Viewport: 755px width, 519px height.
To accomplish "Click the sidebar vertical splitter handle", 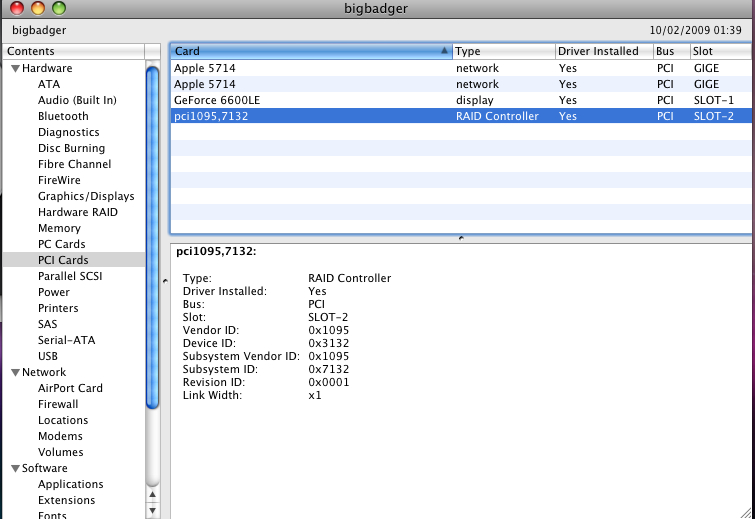I will (165, 281).
